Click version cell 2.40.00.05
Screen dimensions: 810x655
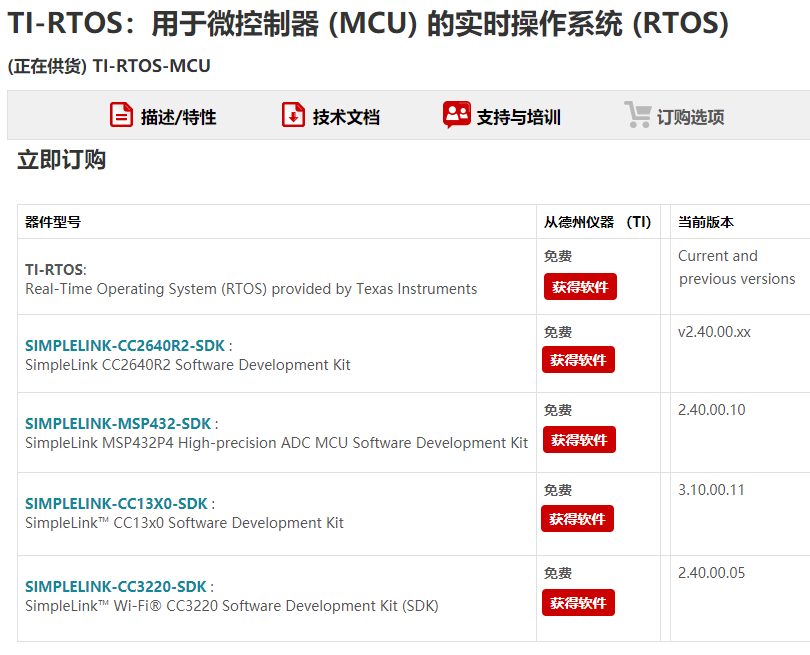[711, 573]
